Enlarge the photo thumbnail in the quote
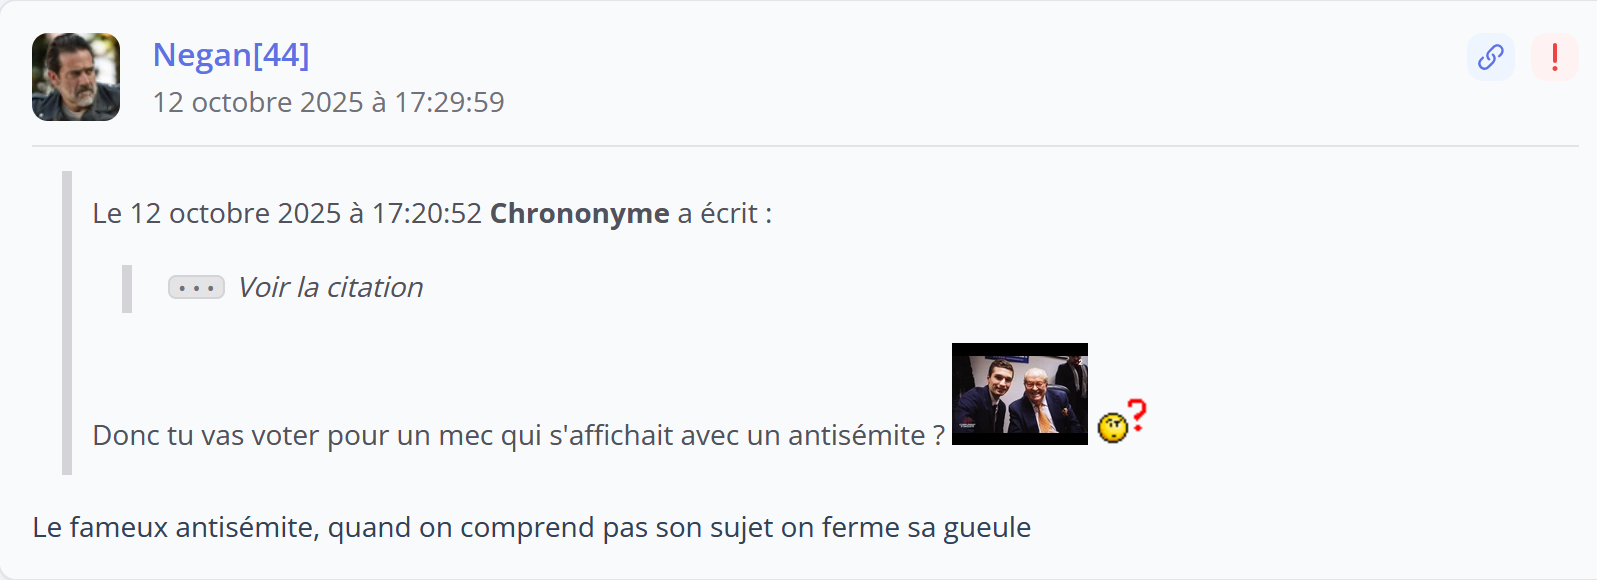 pyautogui.click(x=1019, y=394)
